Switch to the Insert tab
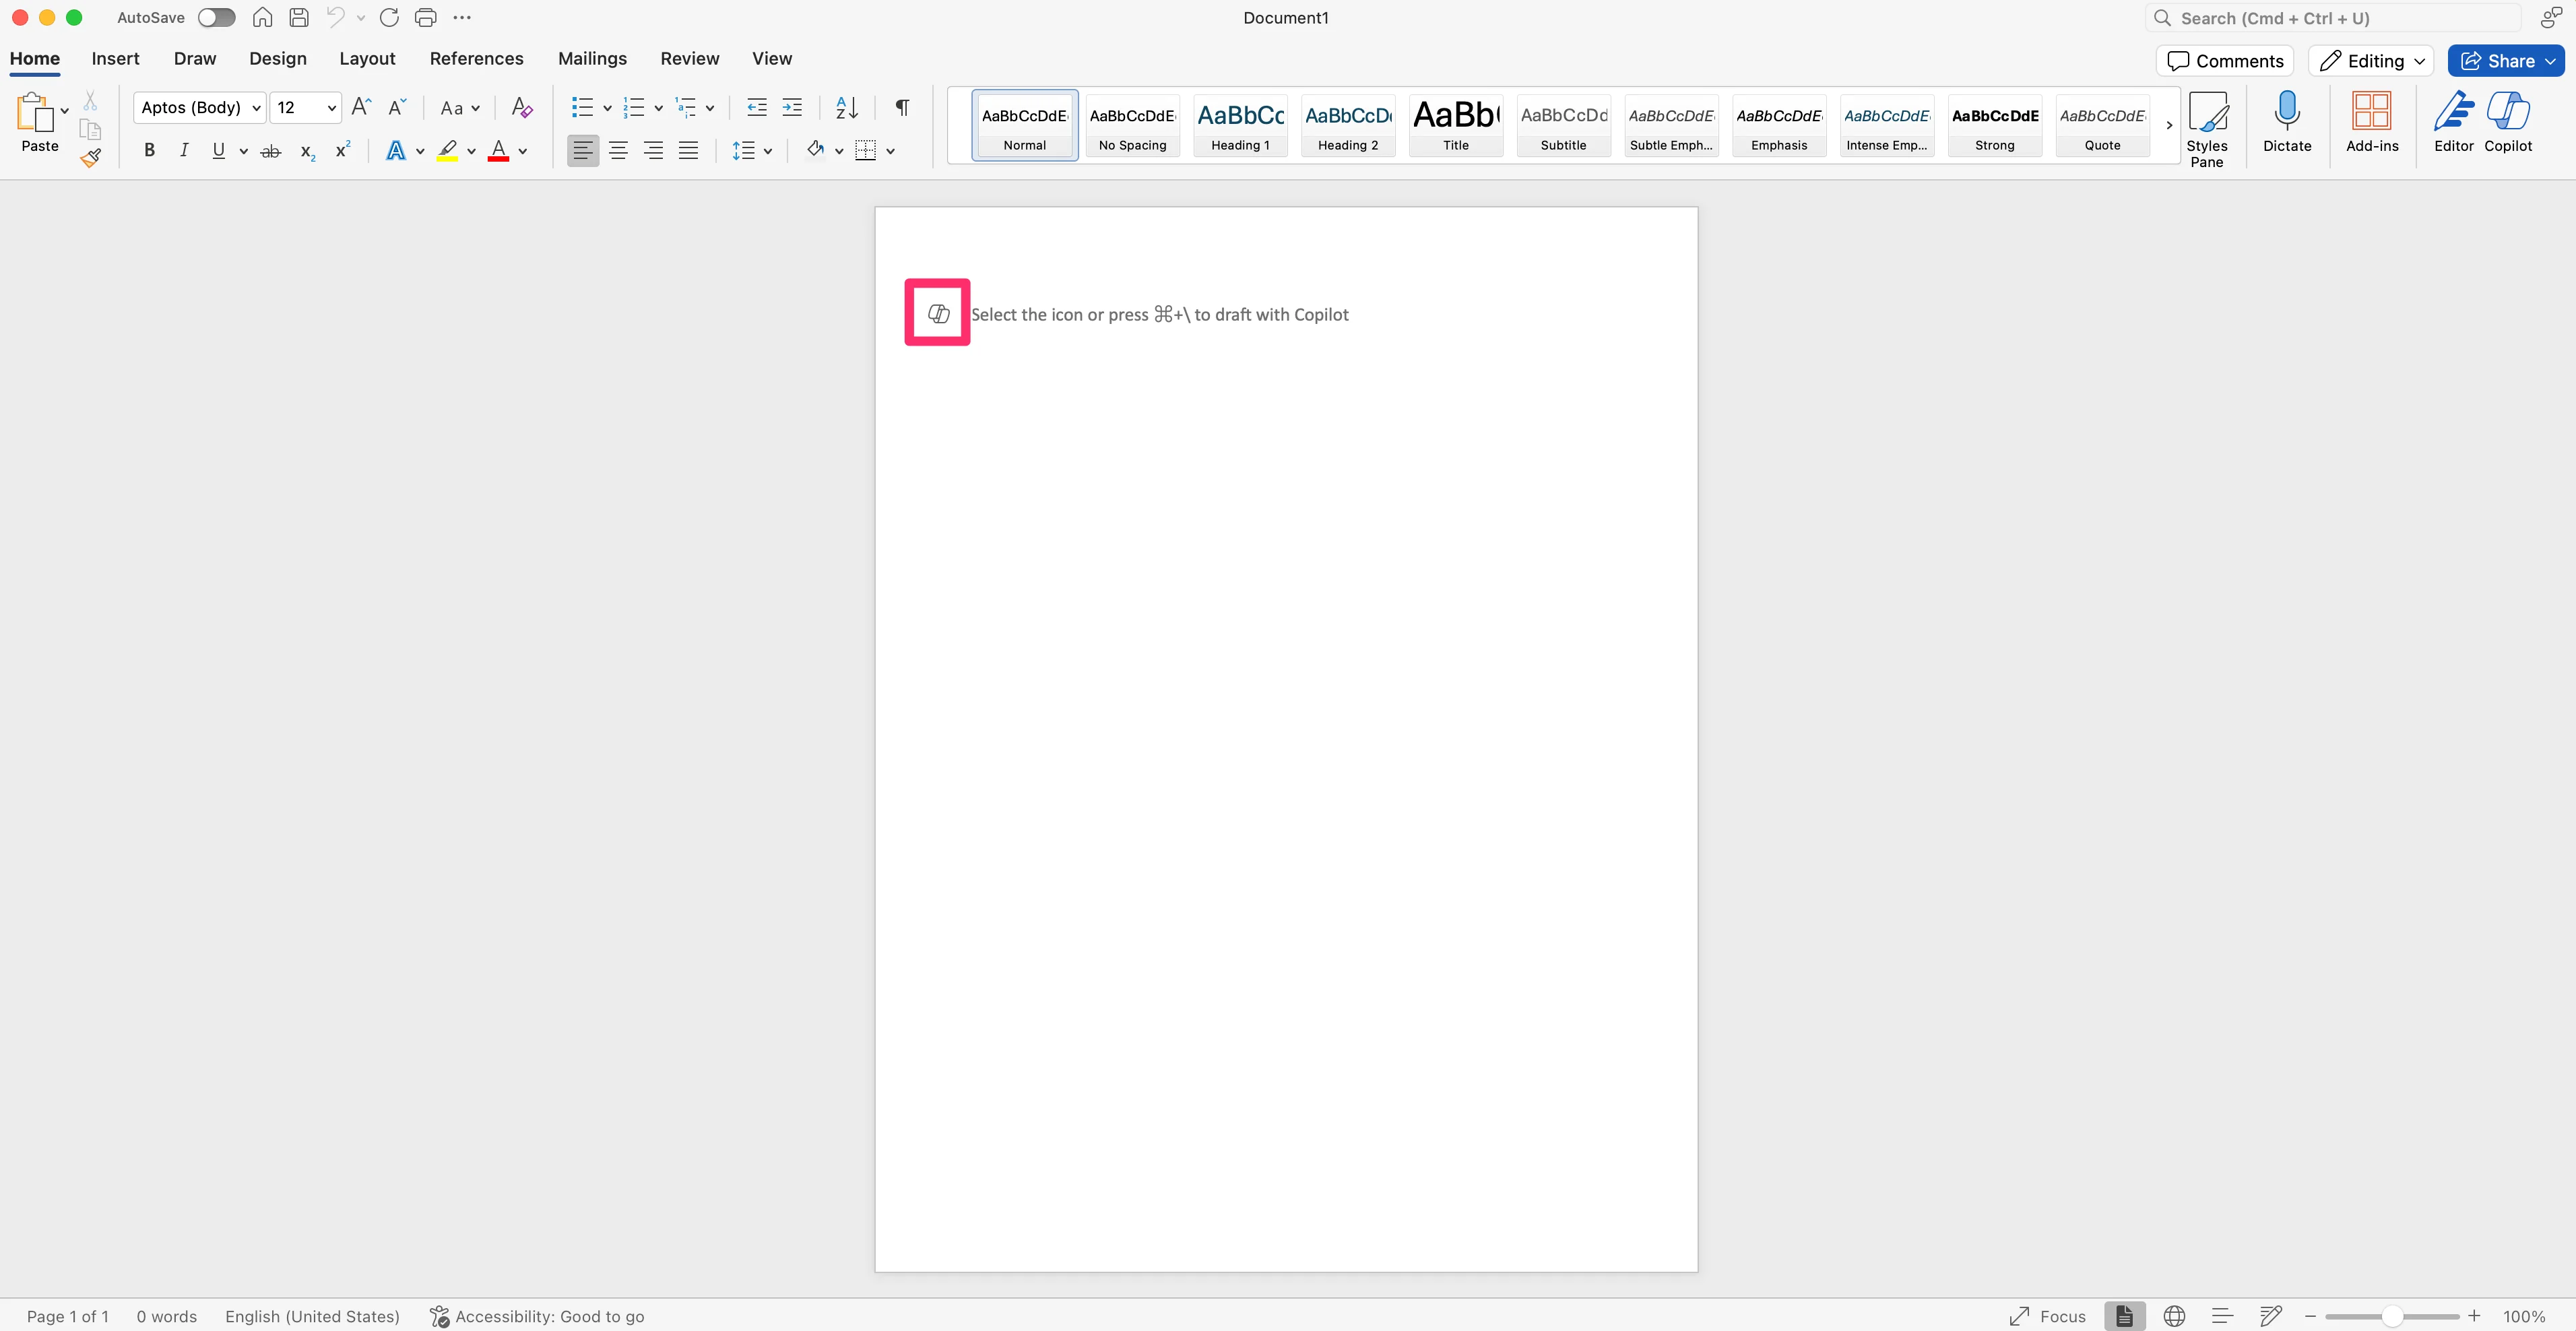The image size is (2576, 1331). pyautogui.click(x=115, y=58)
